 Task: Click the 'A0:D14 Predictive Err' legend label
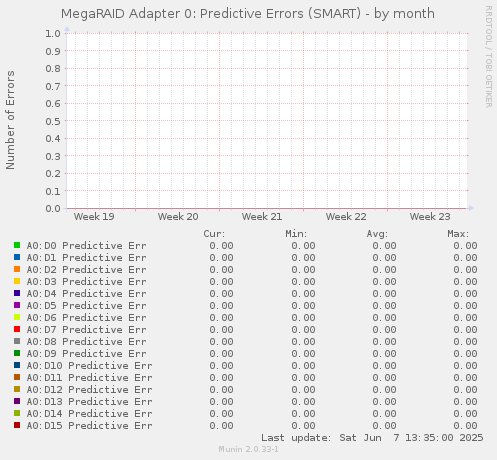tap(89, 414)
